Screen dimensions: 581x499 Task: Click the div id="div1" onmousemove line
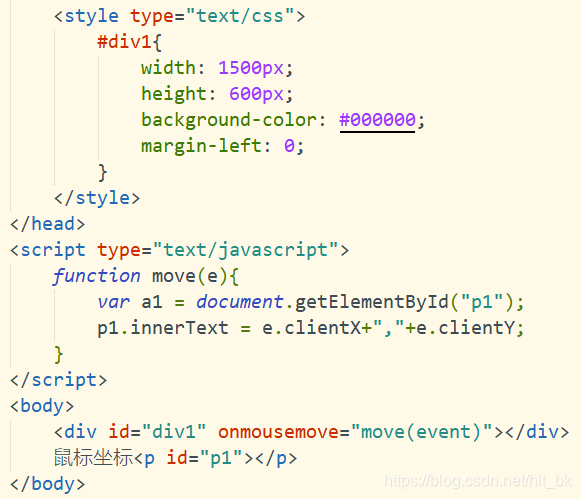[x=312, y=432]
